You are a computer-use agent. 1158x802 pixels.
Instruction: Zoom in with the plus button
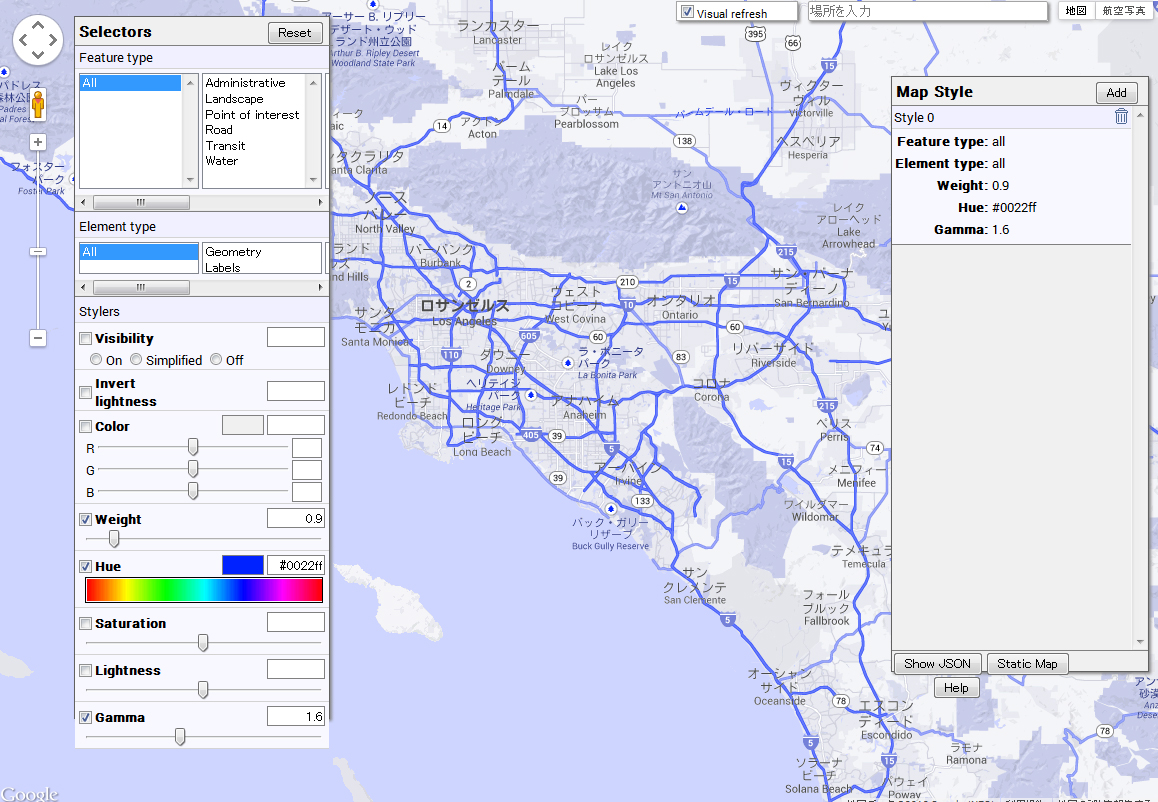[38, 142]
